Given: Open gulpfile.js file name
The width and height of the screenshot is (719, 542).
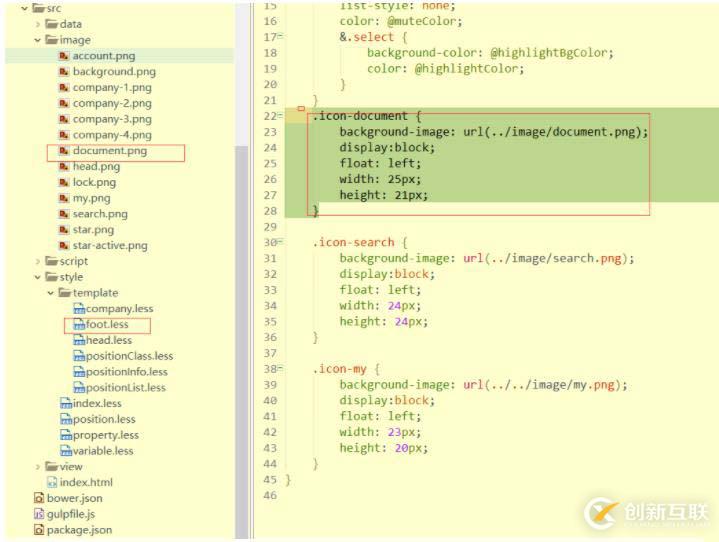Looking at the screenshot, I should (x=71, y=514).
